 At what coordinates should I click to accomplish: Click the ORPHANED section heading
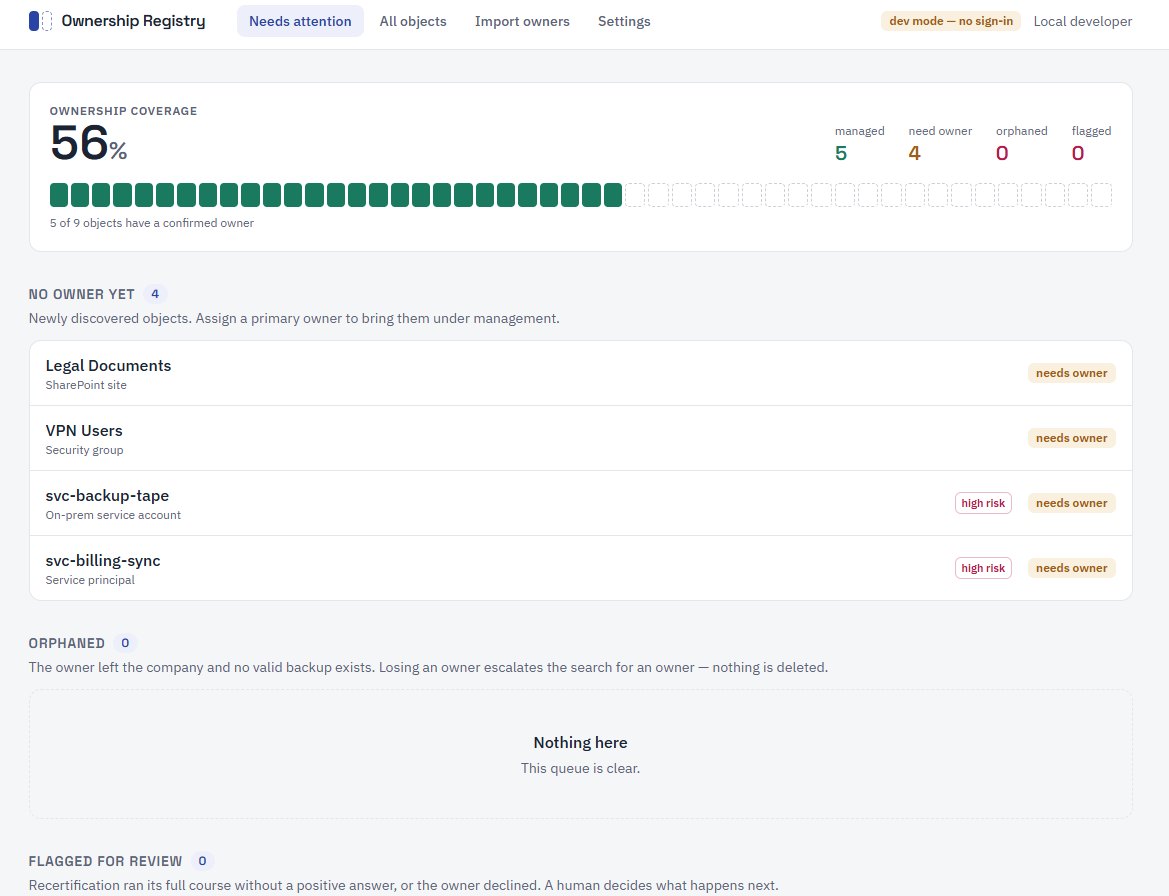(x=66, y=643)
